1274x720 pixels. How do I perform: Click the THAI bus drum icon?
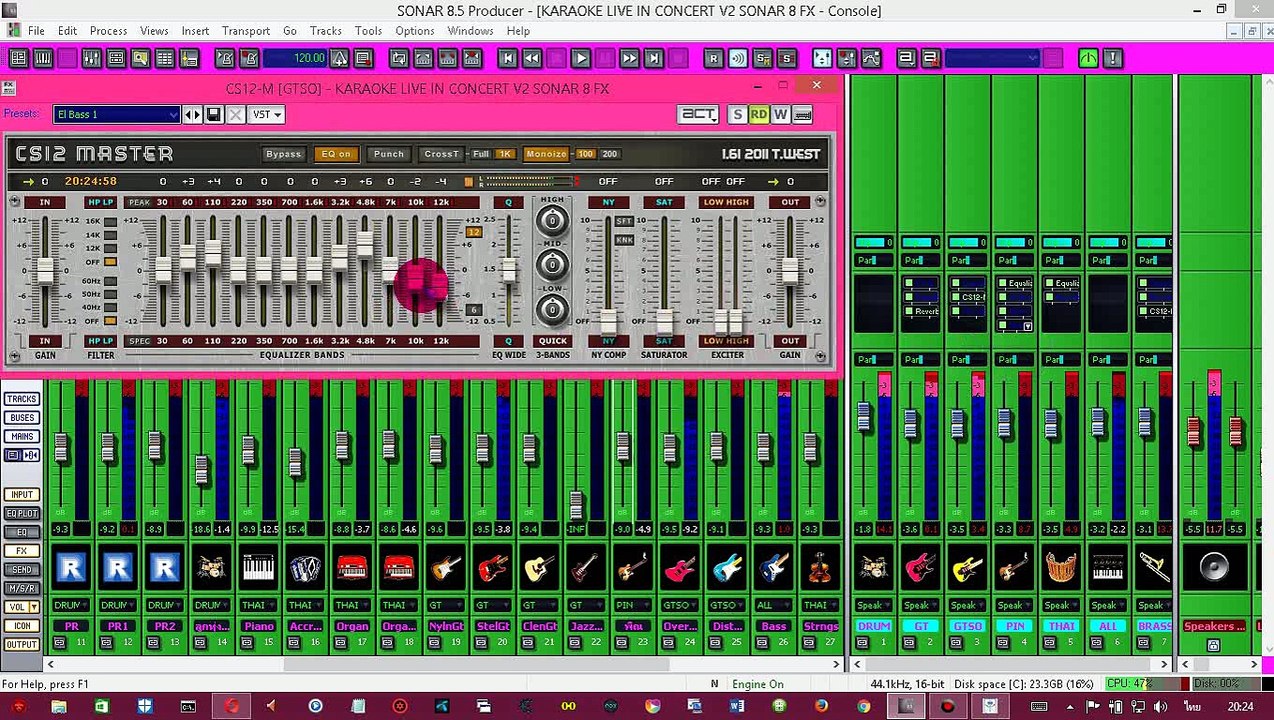(x=1060, y=569)
